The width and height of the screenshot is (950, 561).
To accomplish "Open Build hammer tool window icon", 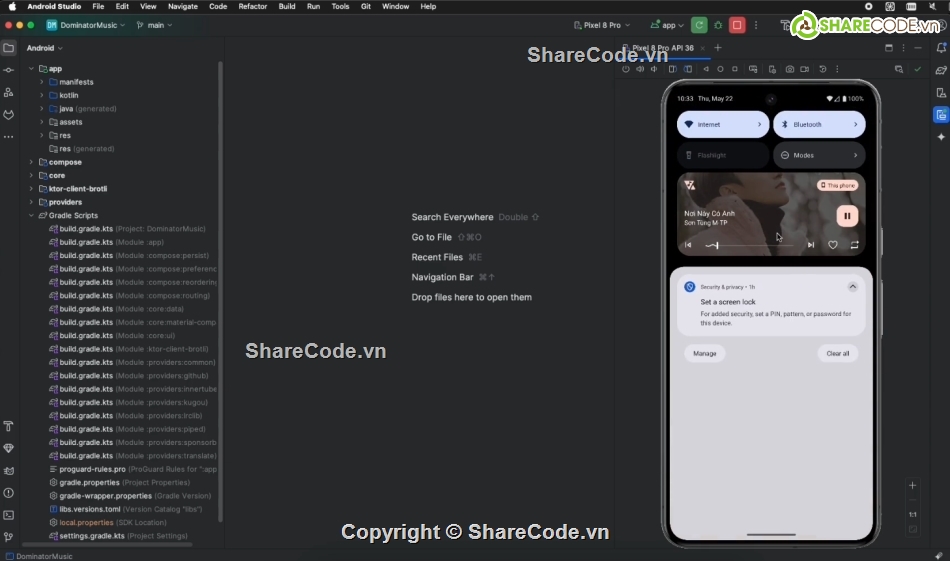I will (8, 426).
